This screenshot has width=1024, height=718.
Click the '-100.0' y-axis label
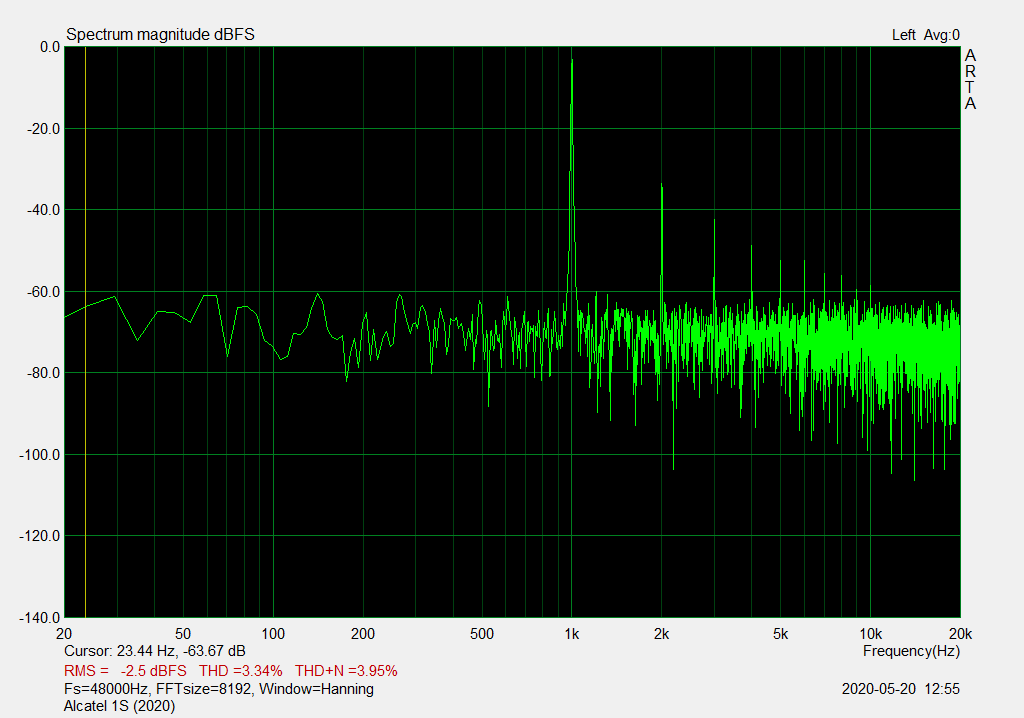40,455
